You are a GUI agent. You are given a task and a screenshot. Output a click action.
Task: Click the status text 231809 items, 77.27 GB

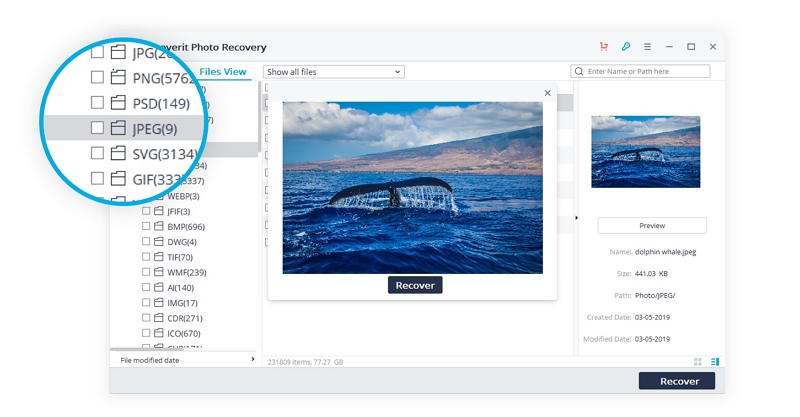(305, 362)
